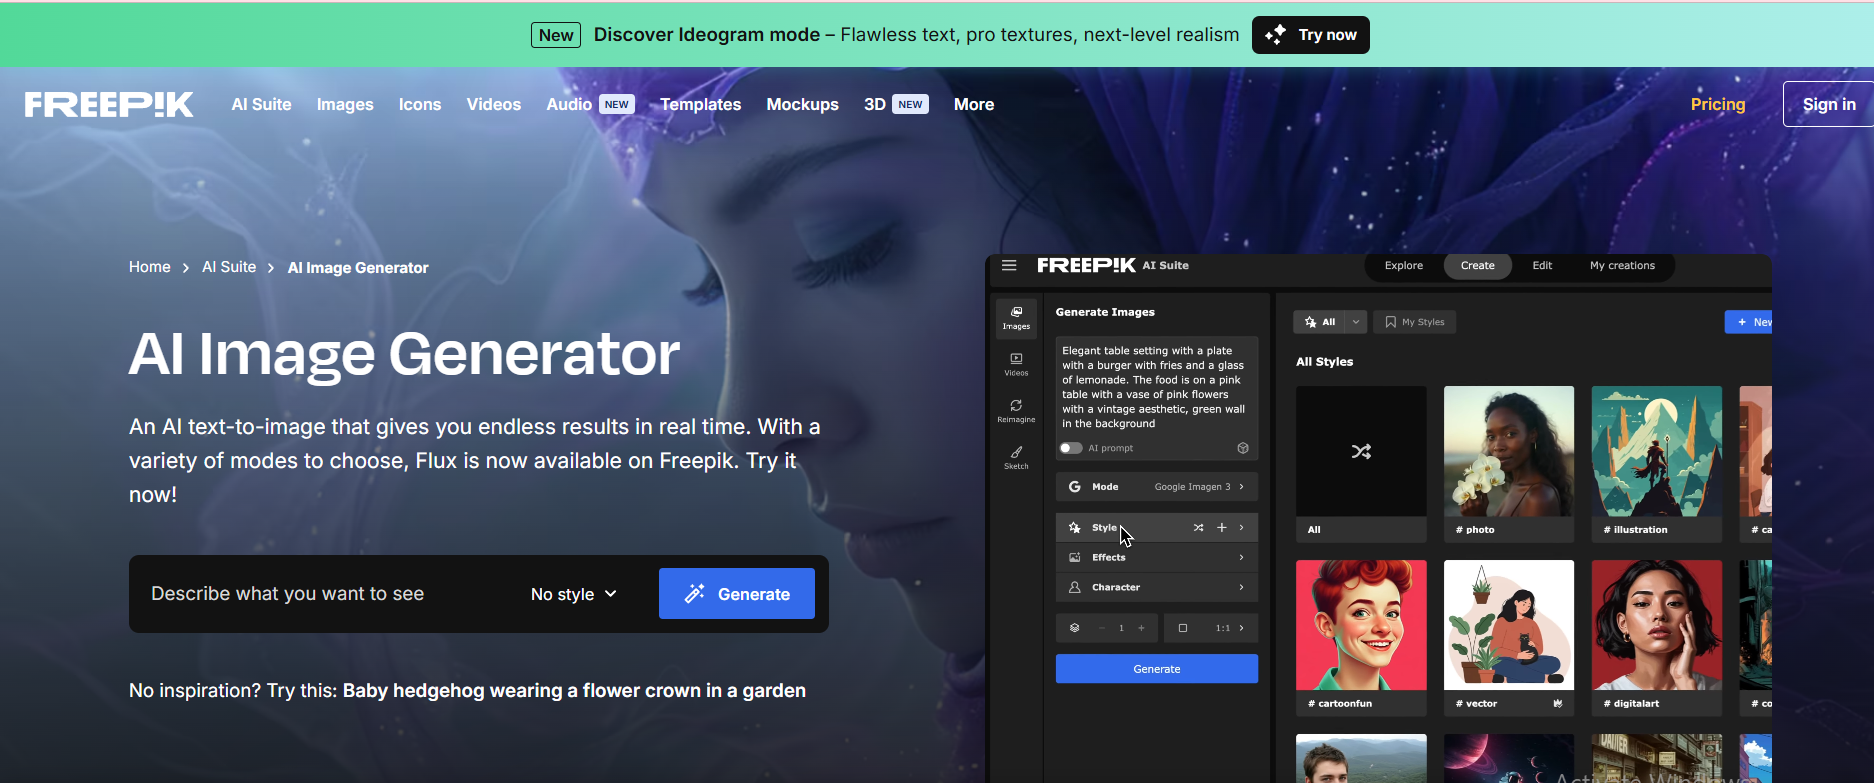Click the Freepik logo in the top navigation
This screenshot has width=1874, height=783.
(109, 104)
